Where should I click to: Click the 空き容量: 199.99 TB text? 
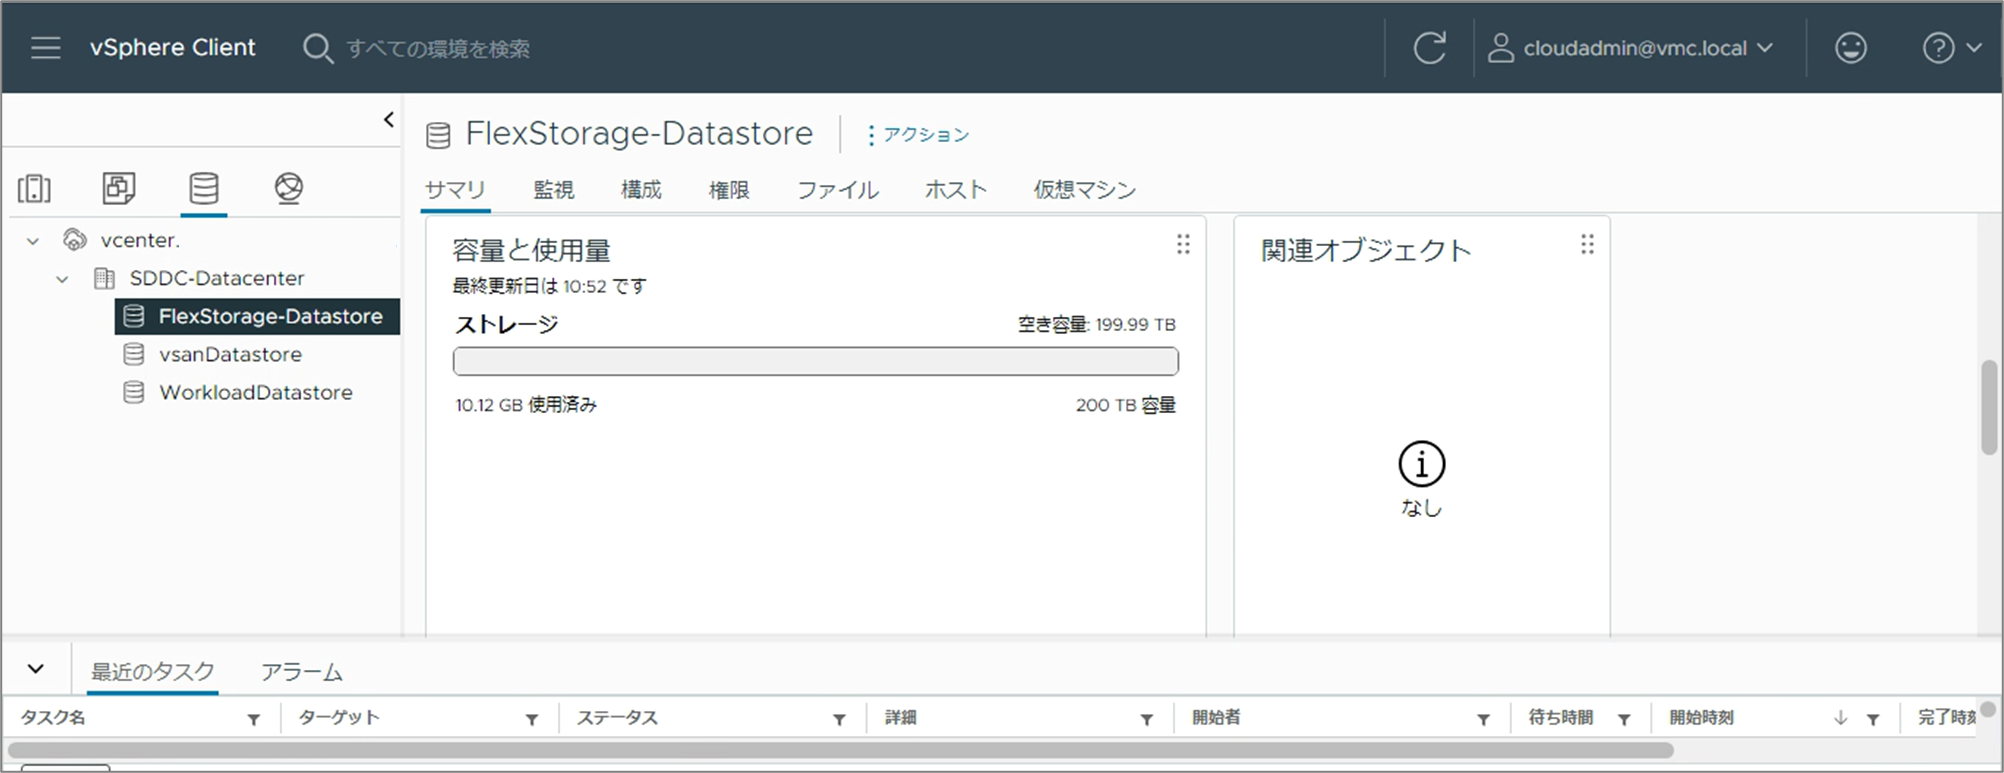coord(1097,324)
